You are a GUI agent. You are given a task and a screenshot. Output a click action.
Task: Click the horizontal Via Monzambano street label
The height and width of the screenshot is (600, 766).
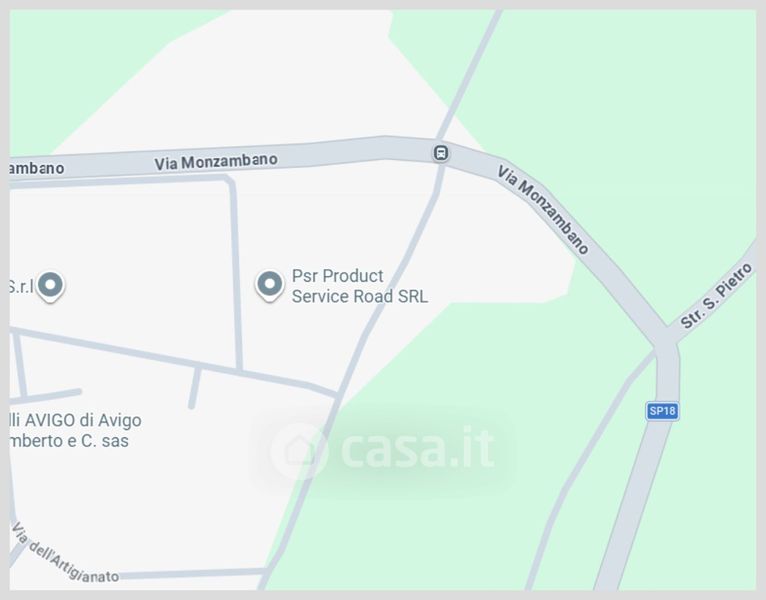[216, 162]
